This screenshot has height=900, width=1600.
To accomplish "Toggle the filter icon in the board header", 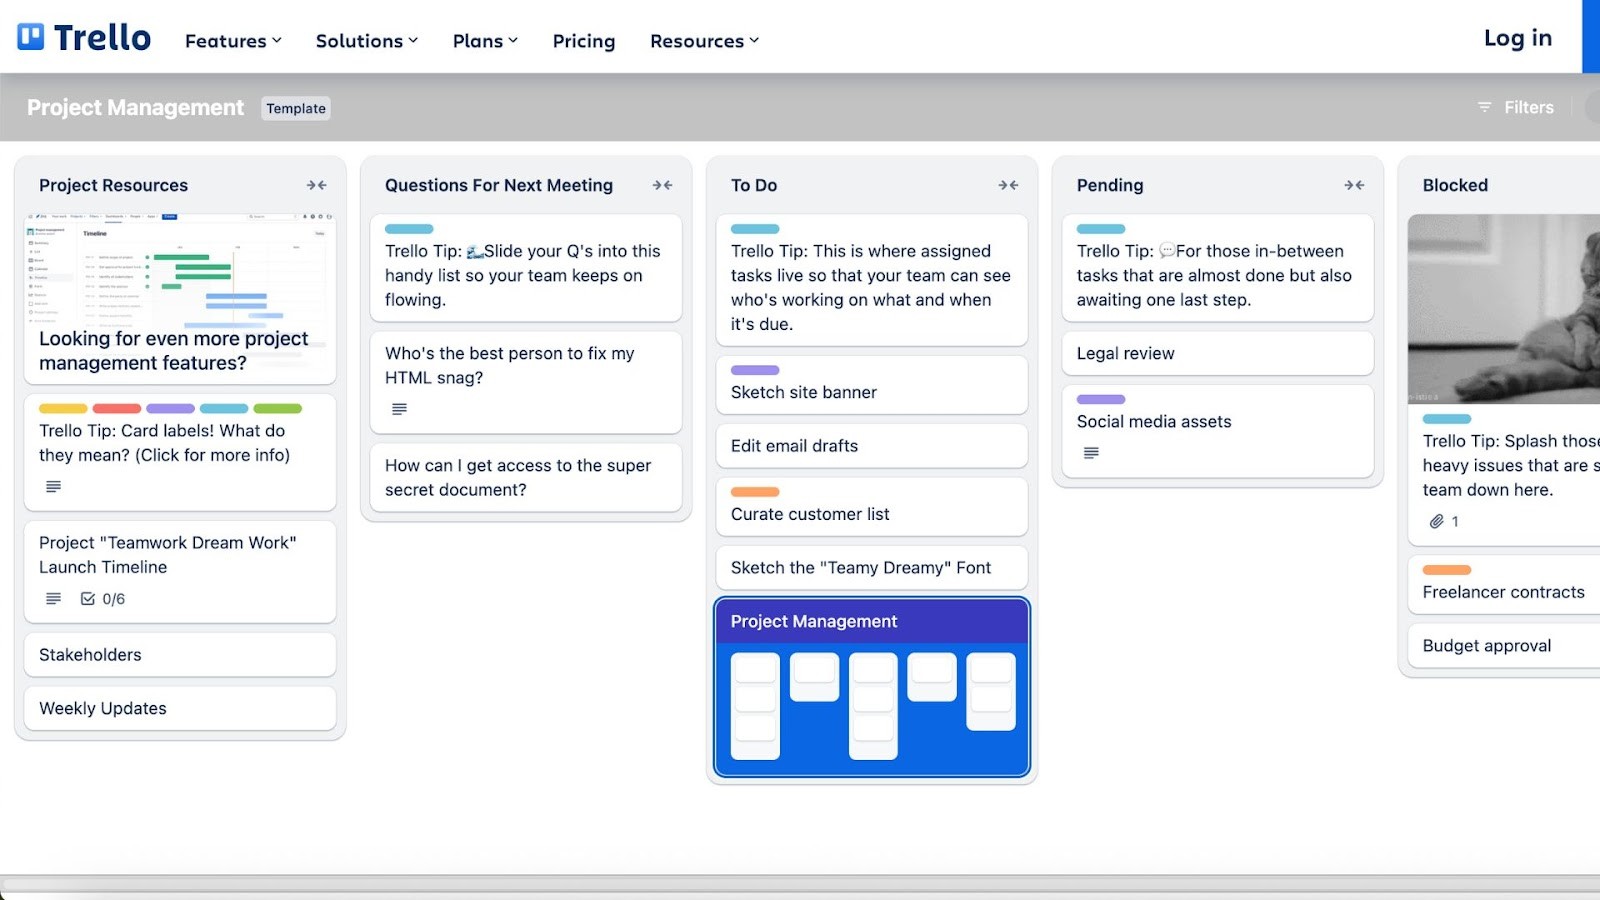I will coord(1483,107).
